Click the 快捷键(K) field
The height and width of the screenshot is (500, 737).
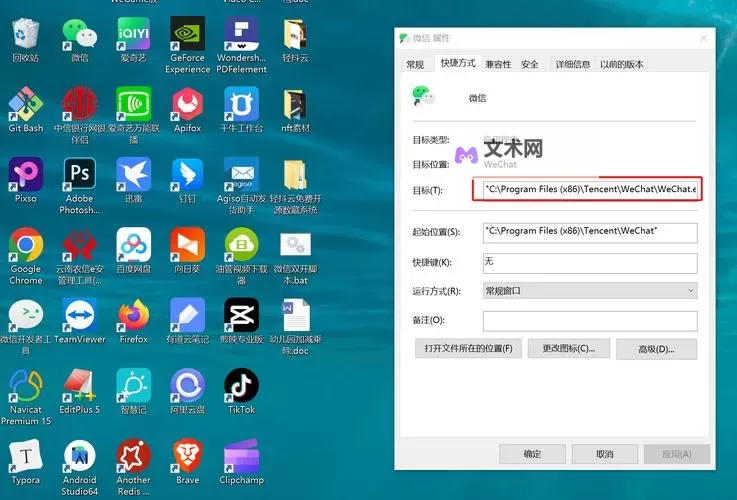pyautogui.click(x=590, y=263)
